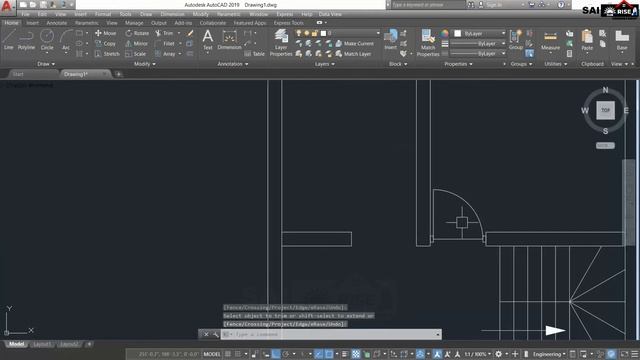
Task: Activate the Stretch tool
Action: [107, 53]
